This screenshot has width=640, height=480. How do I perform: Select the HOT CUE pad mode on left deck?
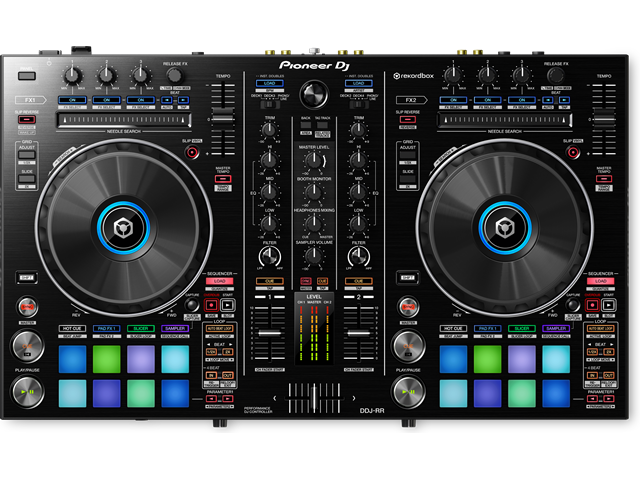click(x=72, y=328)
